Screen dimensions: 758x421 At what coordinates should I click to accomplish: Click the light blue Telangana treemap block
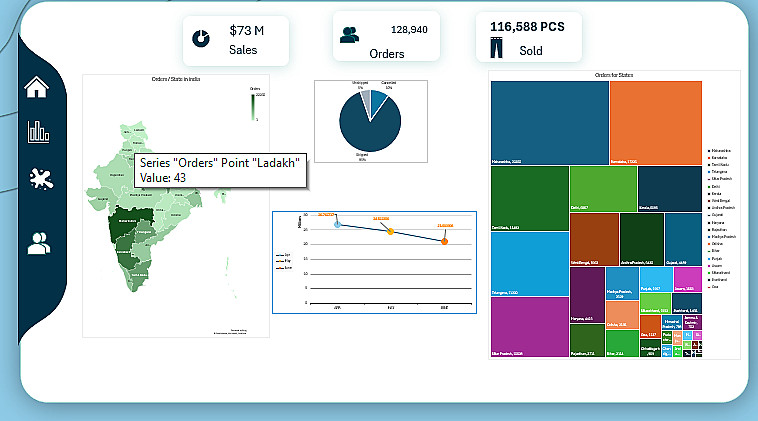click(530, 264)
